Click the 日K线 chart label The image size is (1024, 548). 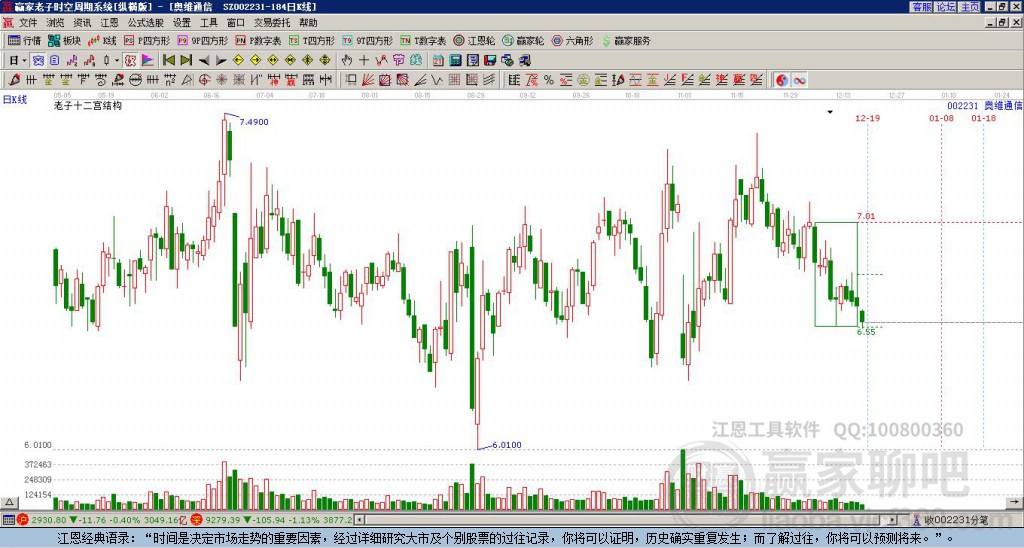tap(15, 99)
